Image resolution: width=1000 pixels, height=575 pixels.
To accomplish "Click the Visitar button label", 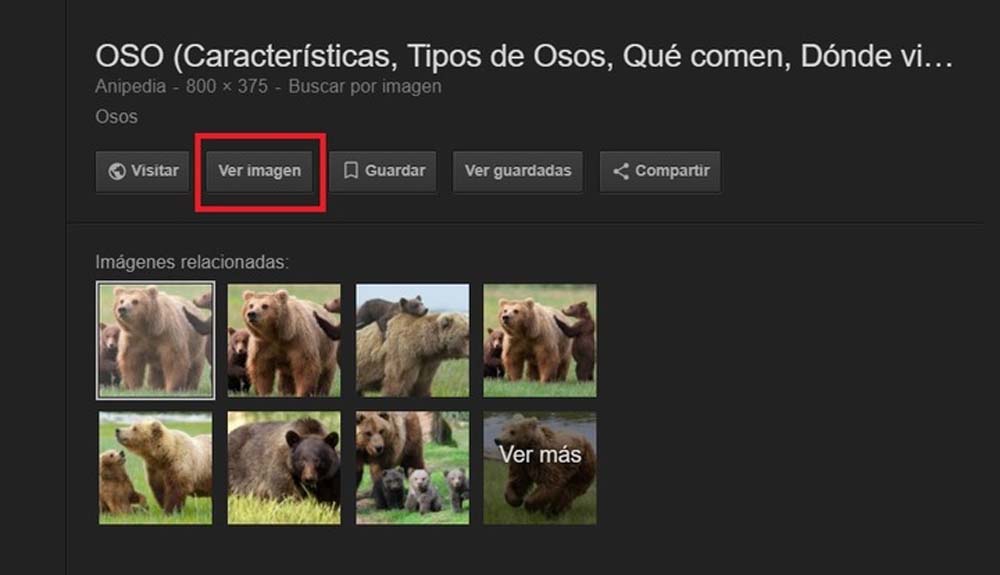I will [155, 171].
